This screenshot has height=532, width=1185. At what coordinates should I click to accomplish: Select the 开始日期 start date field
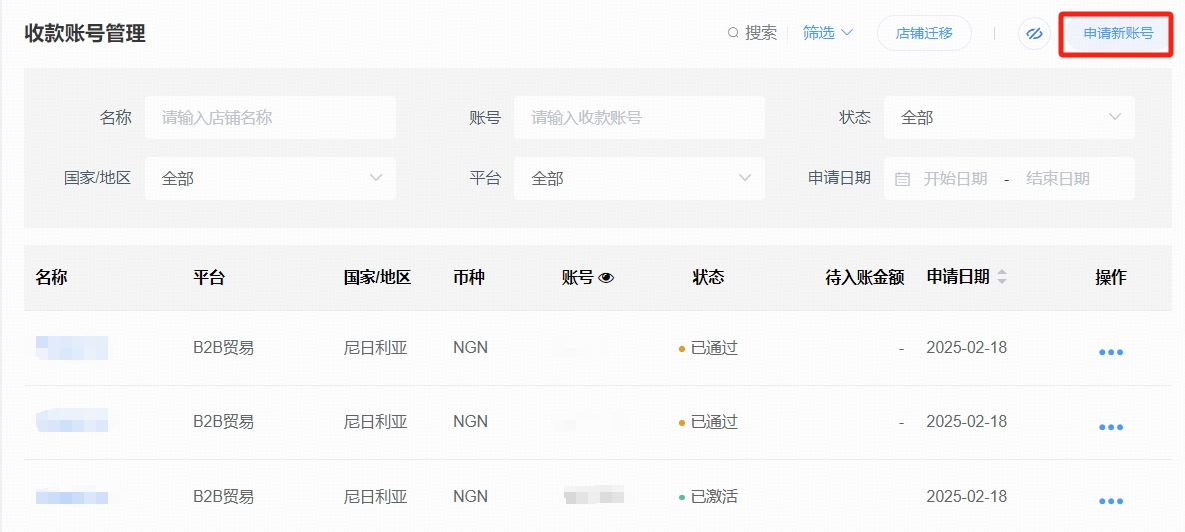tap(955, 179)
